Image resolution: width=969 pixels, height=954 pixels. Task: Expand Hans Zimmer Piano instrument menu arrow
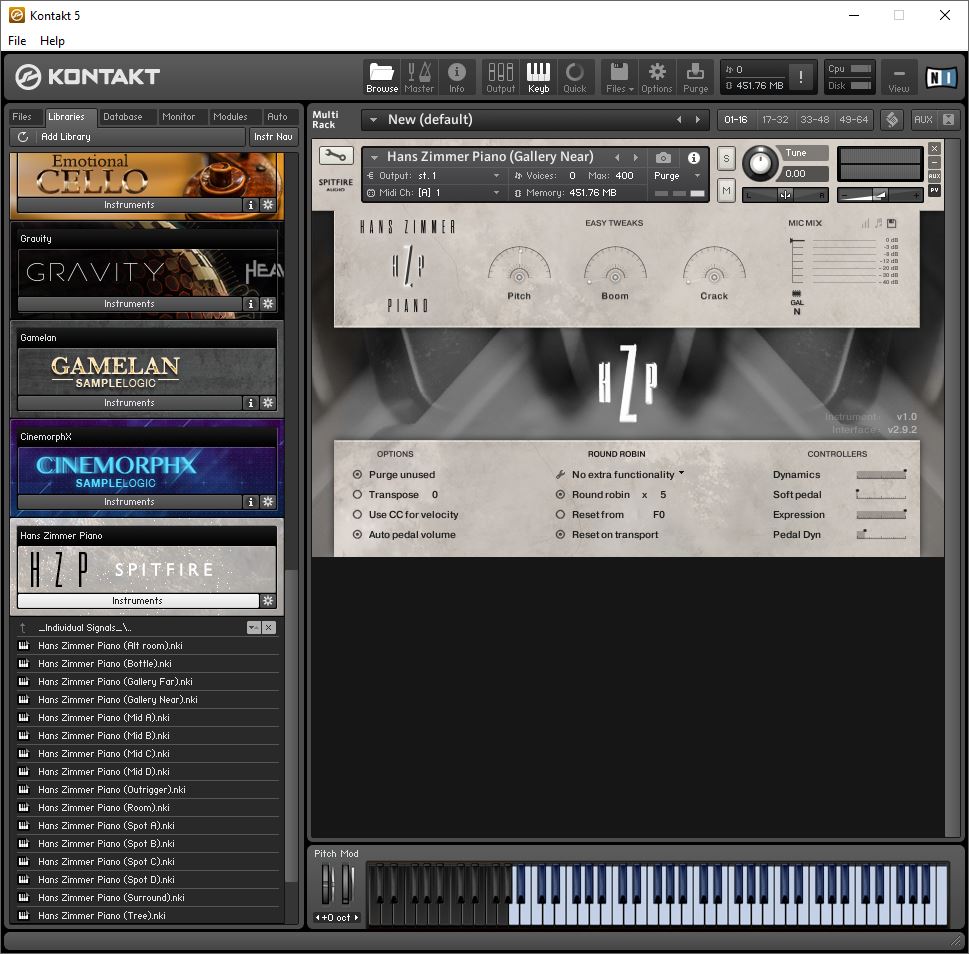tap(374, 158)
